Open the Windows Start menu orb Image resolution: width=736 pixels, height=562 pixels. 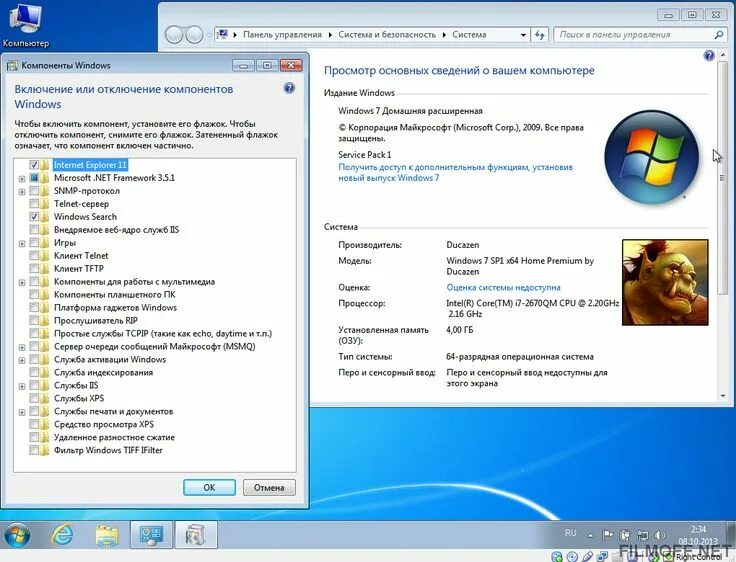(x=17, y=535)
